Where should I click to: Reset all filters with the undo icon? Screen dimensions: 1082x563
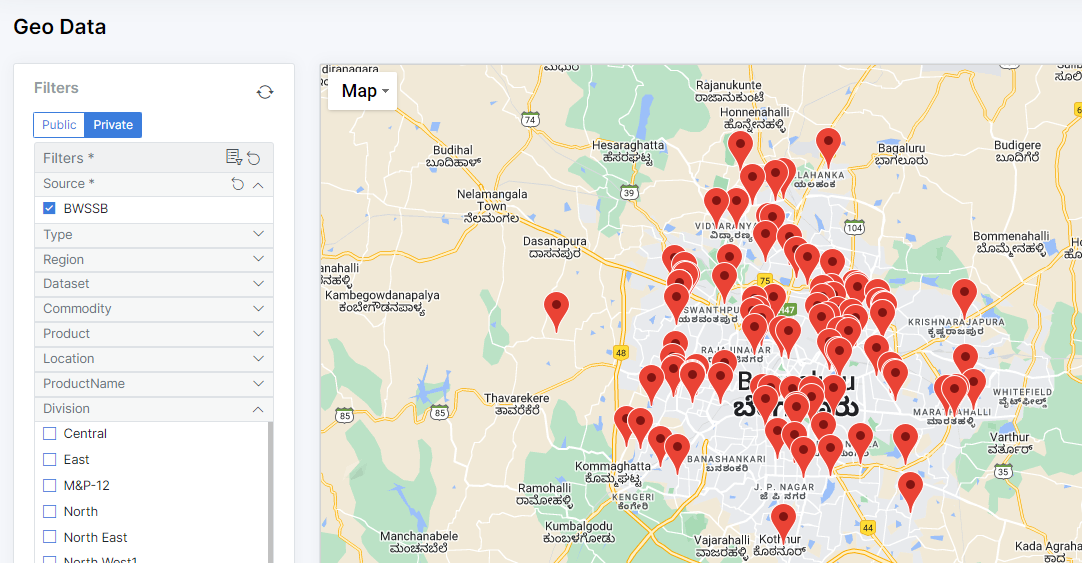254,158
